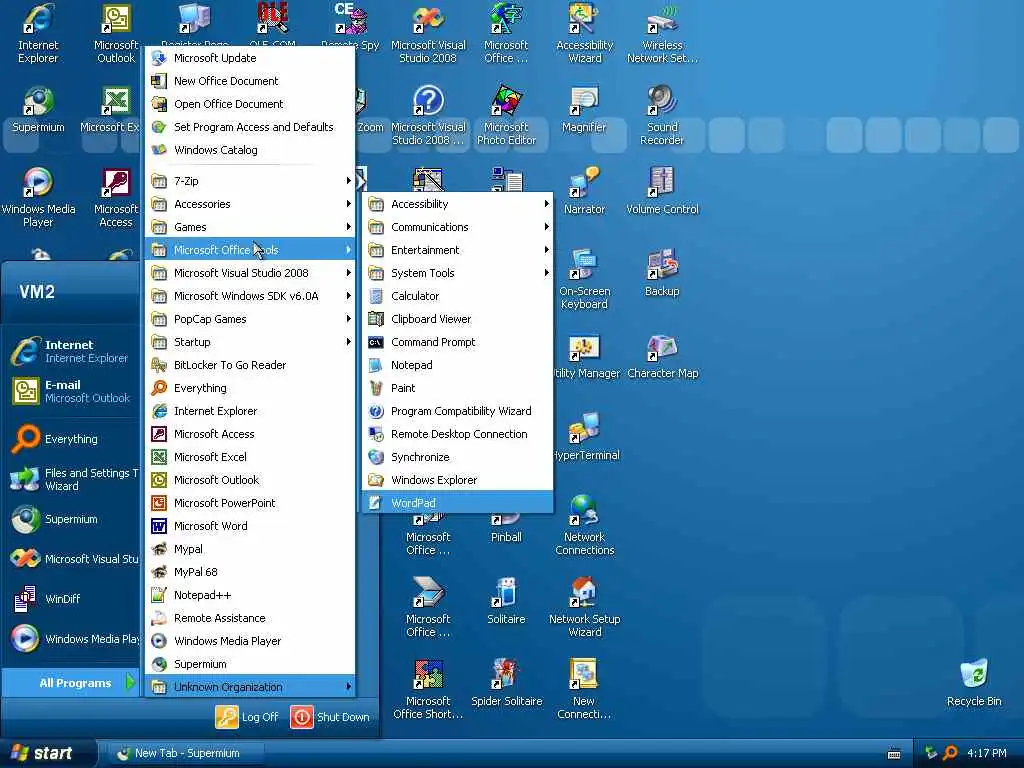Open Microsoft Access desktop shortcut
This screenshot has width=1024, height=768.
(116, 197)
